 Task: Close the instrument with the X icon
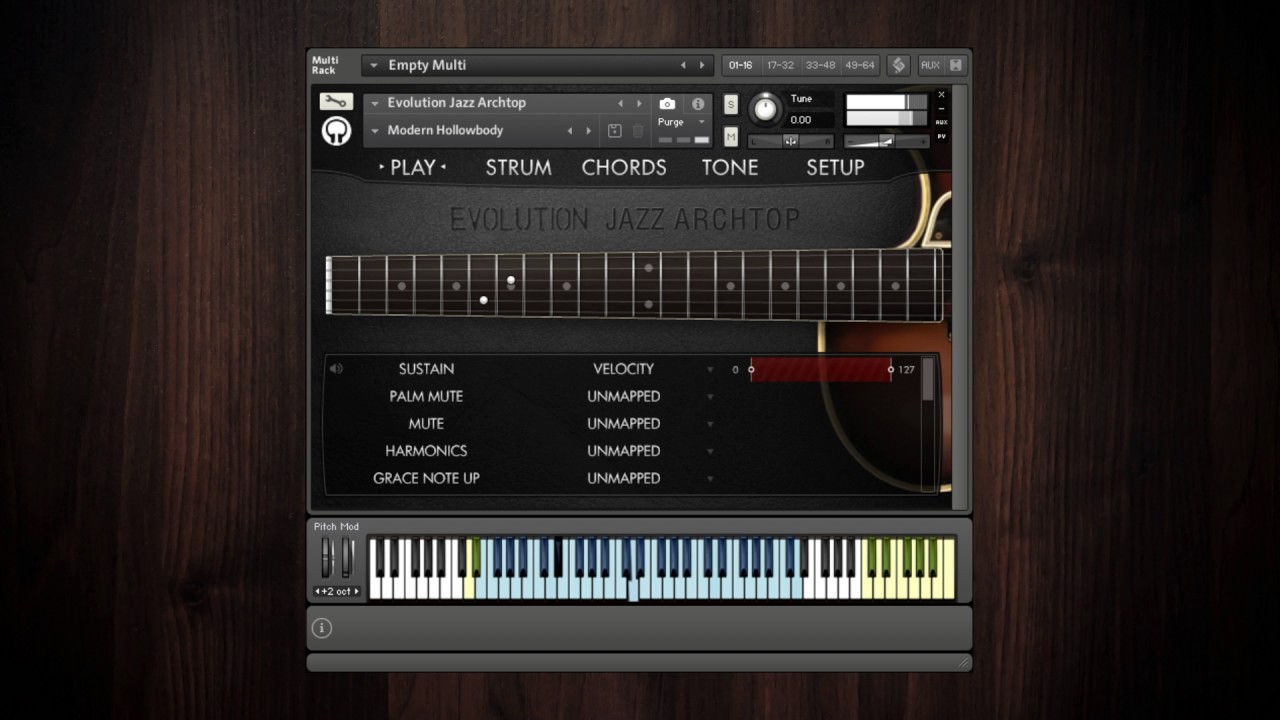pos(941,95)
